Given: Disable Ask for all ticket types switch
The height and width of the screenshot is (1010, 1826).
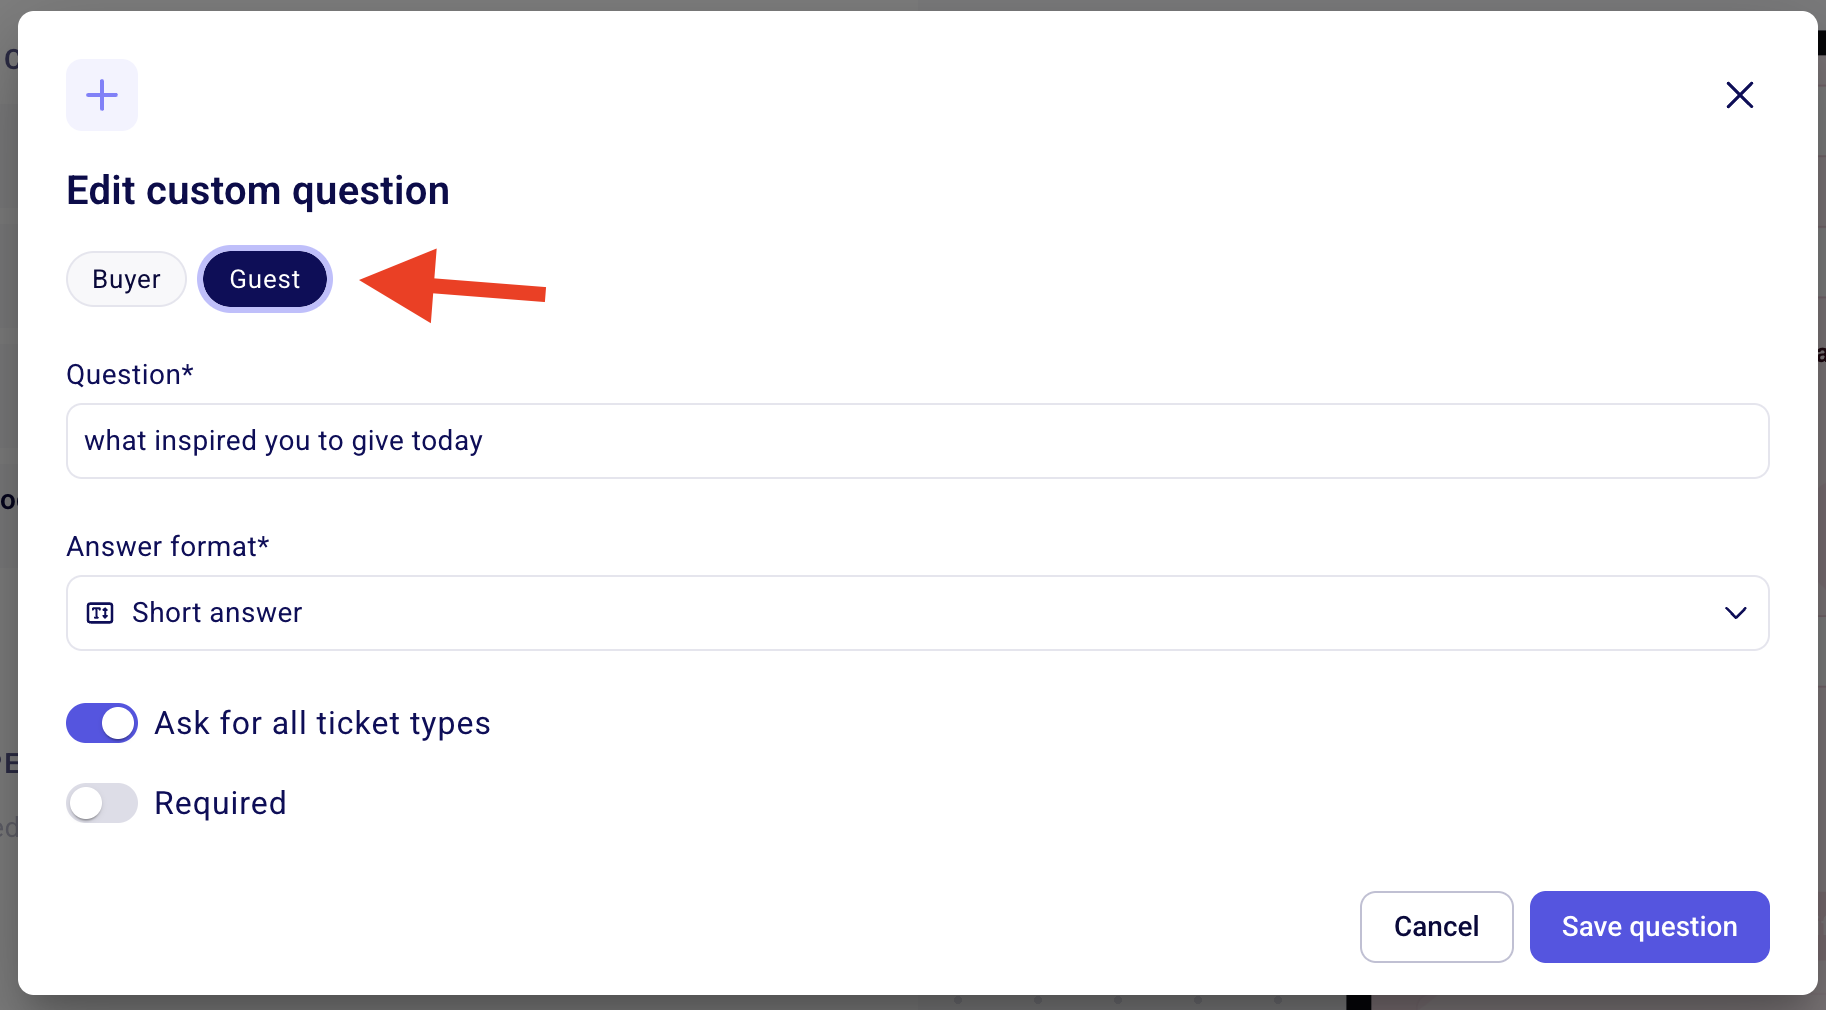Looking at the screenshot, I should tap(102, 723).
